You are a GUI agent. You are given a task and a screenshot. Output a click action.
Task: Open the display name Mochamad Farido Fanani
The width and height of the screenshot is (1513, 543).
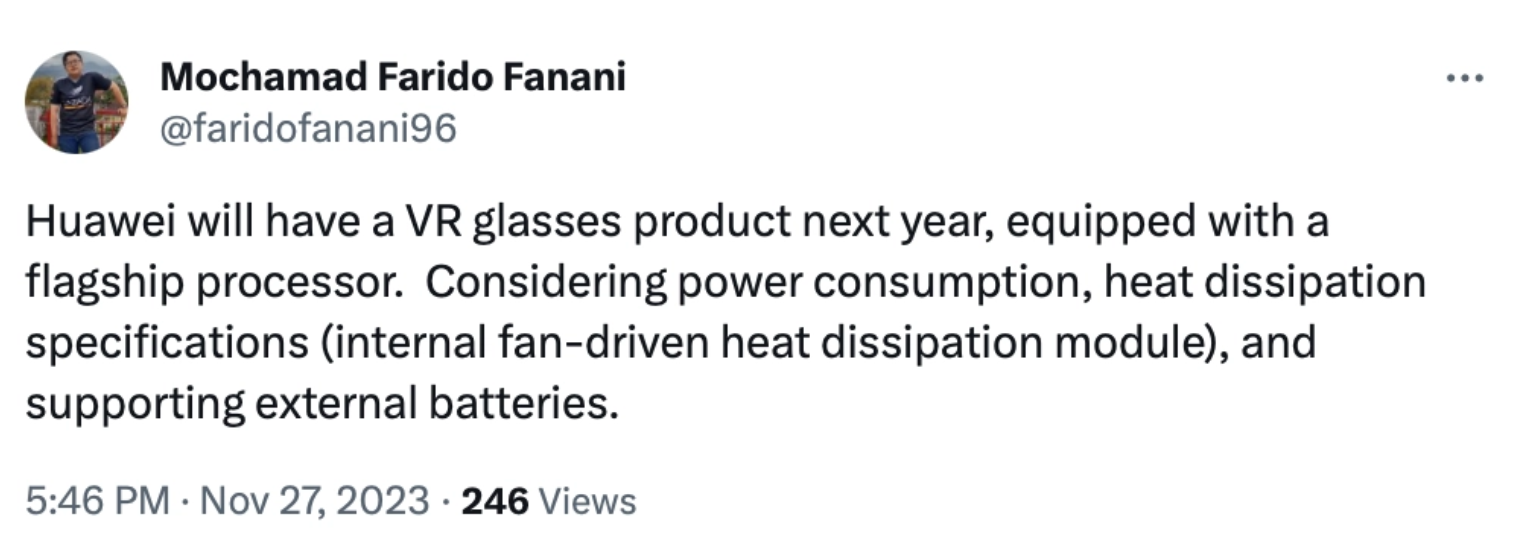(393, 76)
